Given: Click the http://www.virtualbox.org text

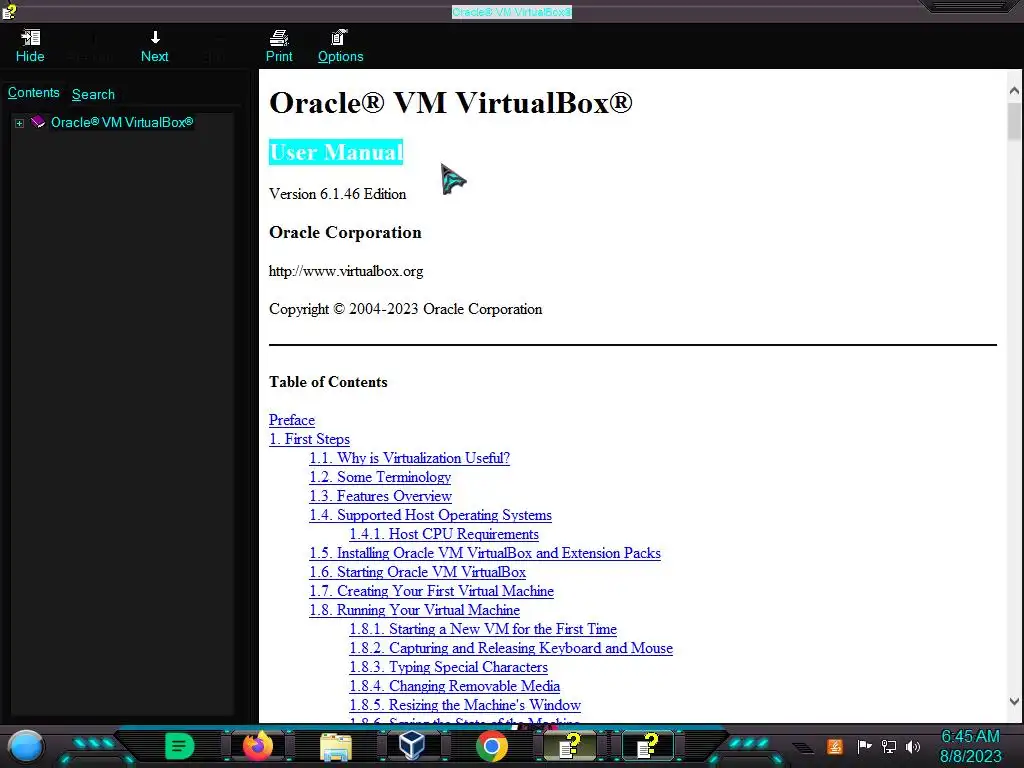Looking at the screenshot, I should tap(346, 271).
